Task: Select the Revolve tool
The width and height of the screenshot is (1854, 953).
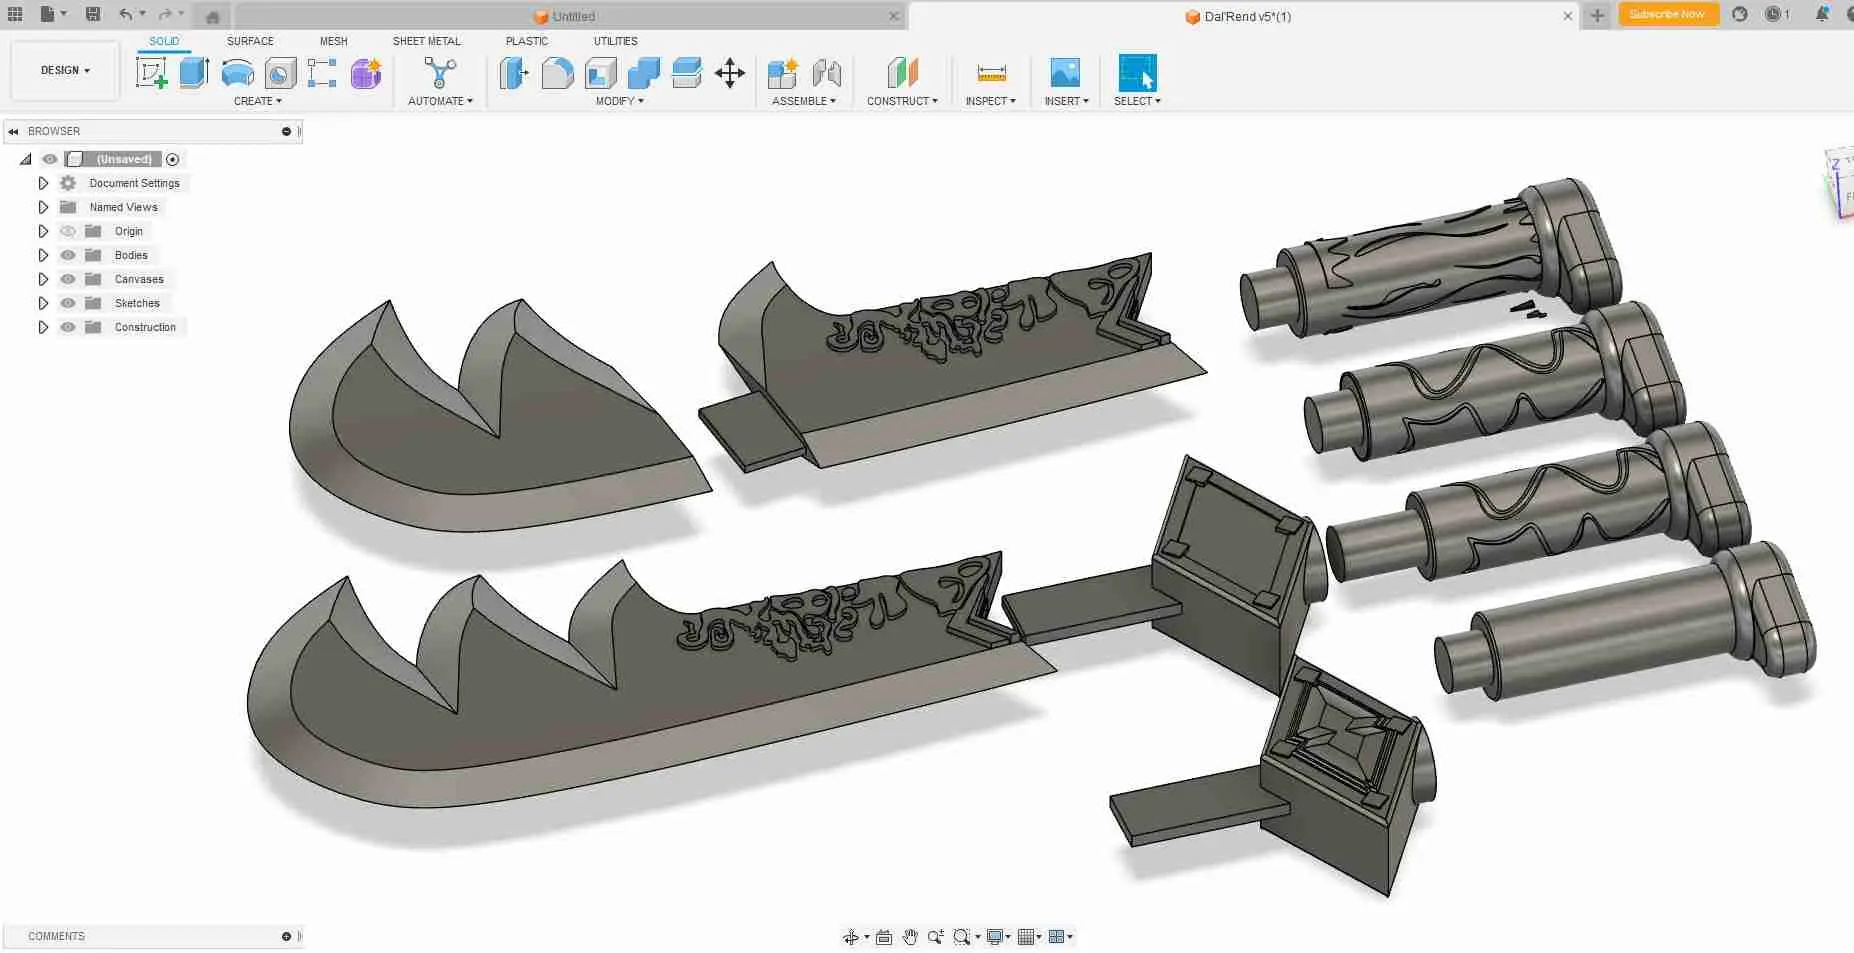Action: click(237, 73)
